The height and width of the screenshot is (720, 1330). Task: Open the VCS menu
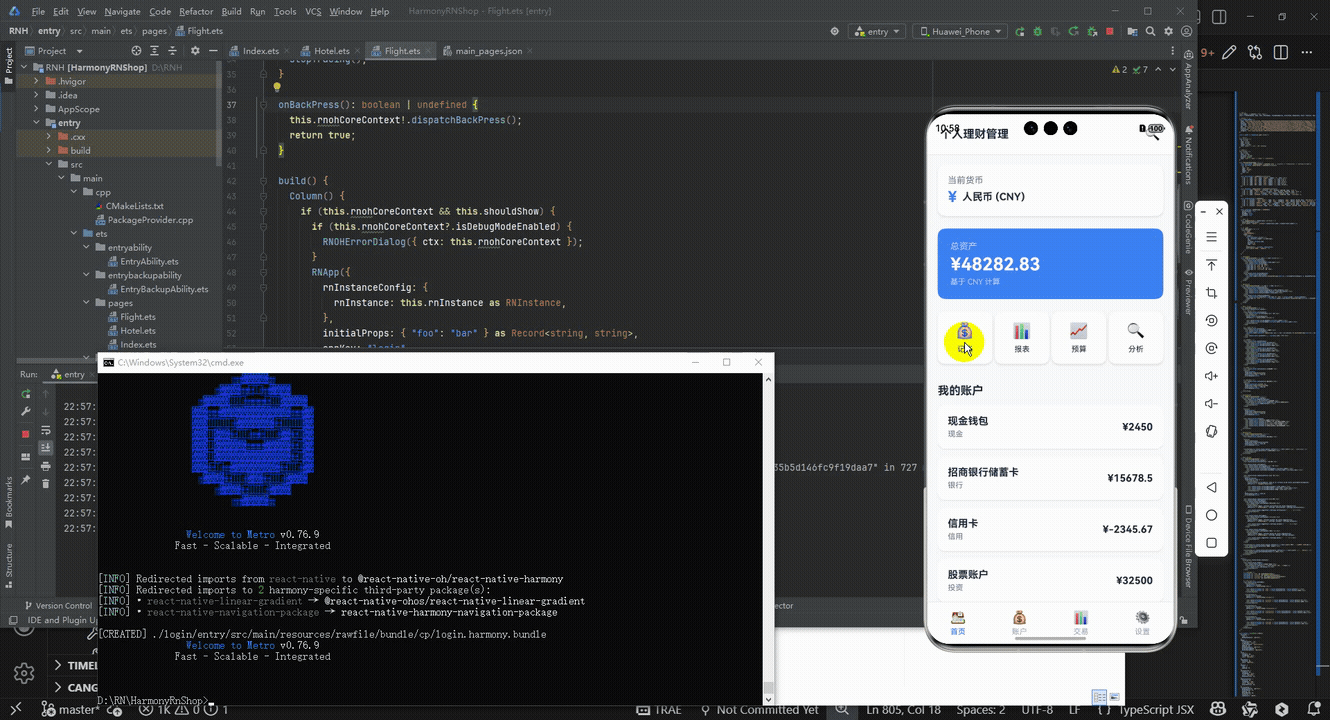click(312, 11)
